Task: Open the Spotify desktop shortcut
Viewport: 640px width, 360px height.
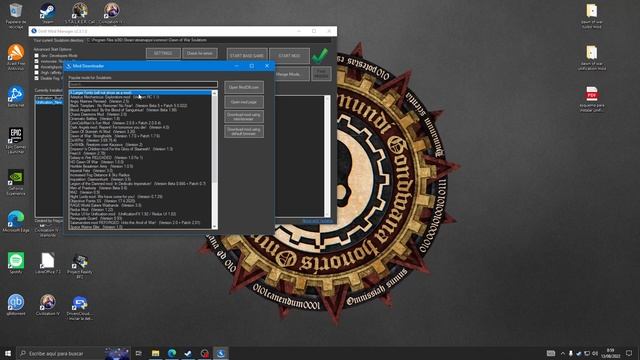Action: point(16,263)
